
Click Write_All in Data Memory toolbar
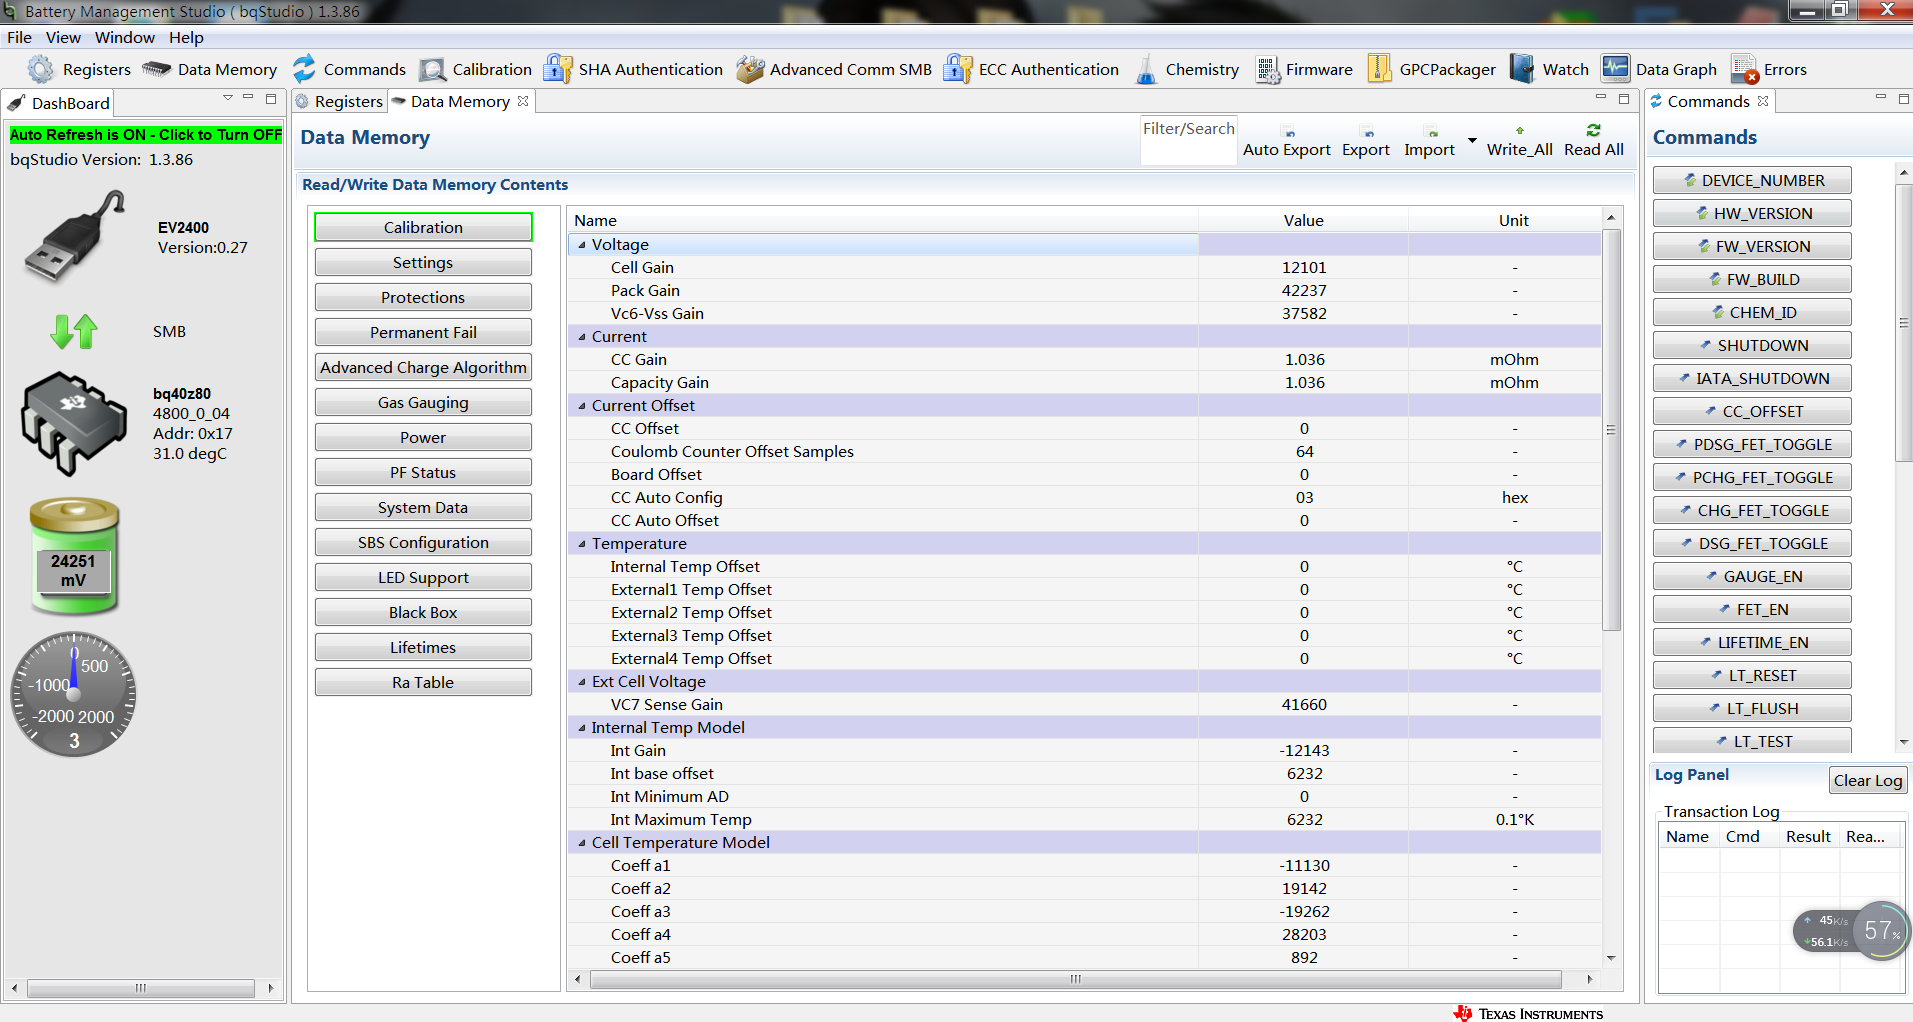[x=1519, y=142]
